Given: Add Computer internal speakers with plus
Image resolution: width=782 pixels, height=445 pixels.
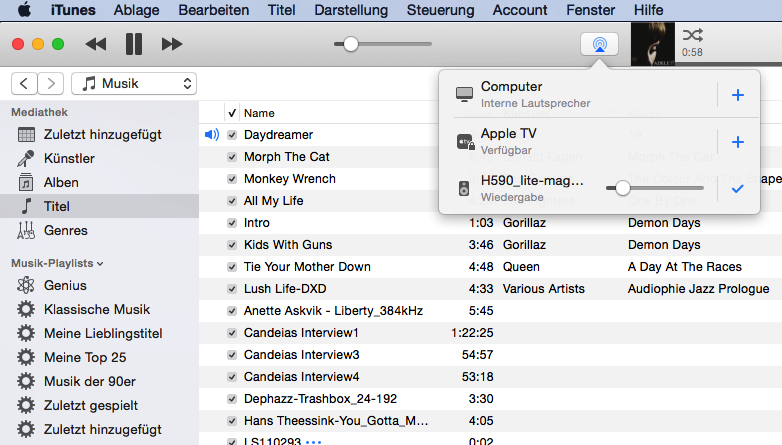Looking at the screenshot, I should coord(738,95).
